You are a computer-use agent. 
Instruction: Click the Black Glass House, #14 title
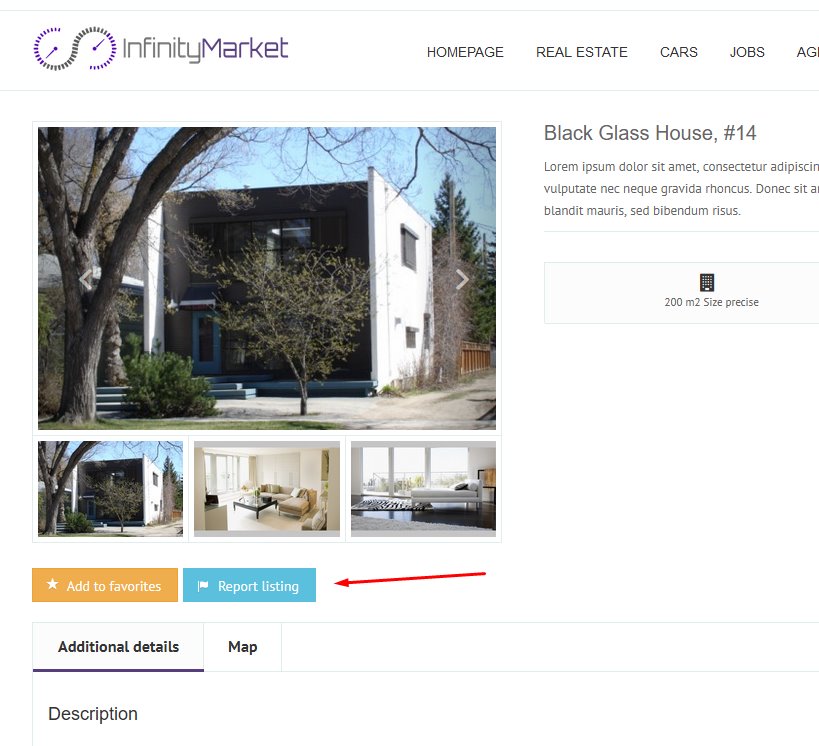pyautogui.click(x=650, y=133)
